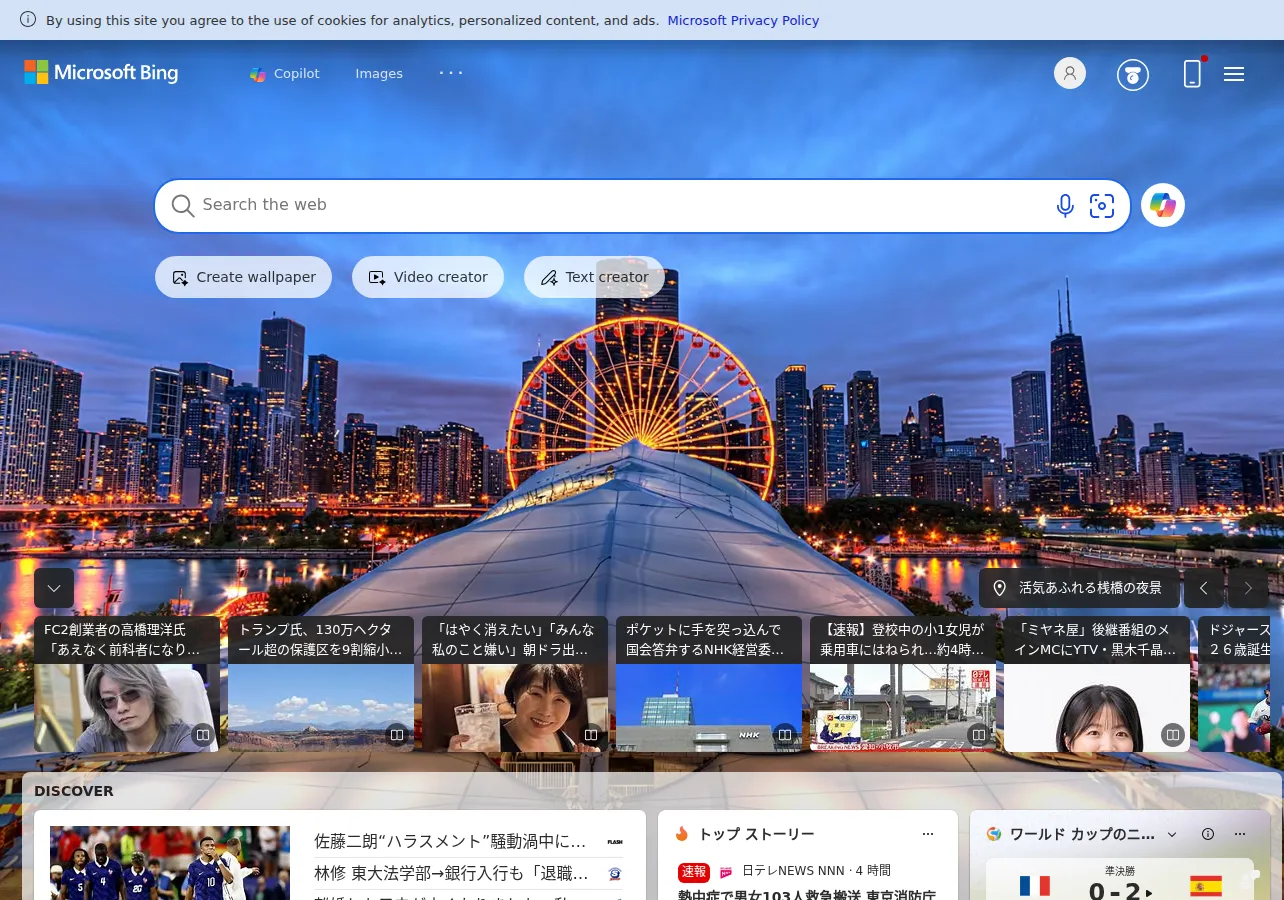Open the 「ミヤネ屋」後継番組 news card
Image resolution: width=1284 pixels, height=900 pixels.
(1097, 684)
